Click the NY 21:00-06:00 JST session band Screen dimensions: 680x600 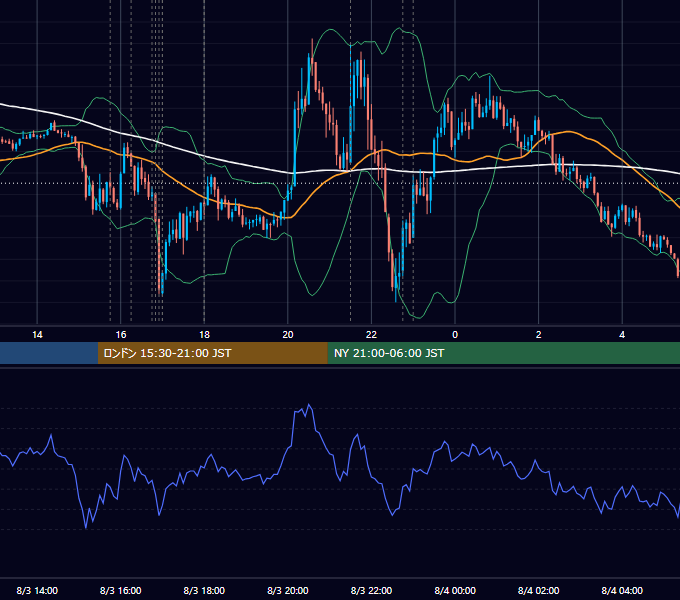[x=503, y=353]
